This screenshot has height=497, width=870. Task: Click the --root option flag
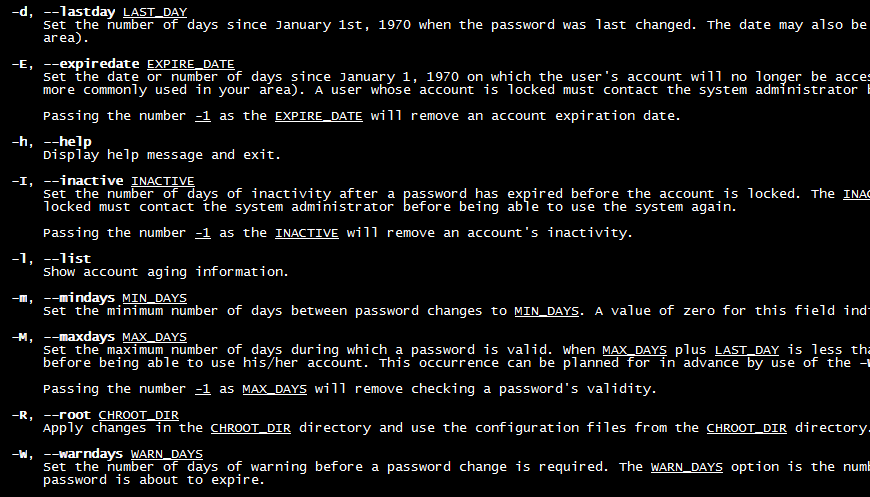point(67,415)
